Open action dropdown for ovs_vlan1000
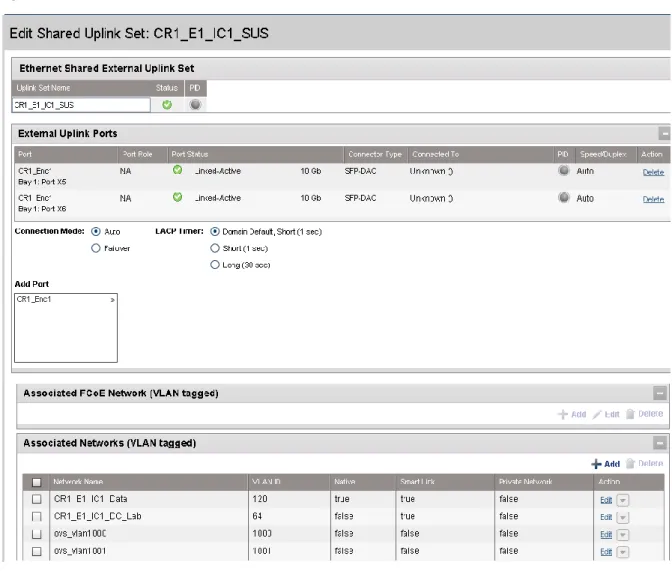 623,535
